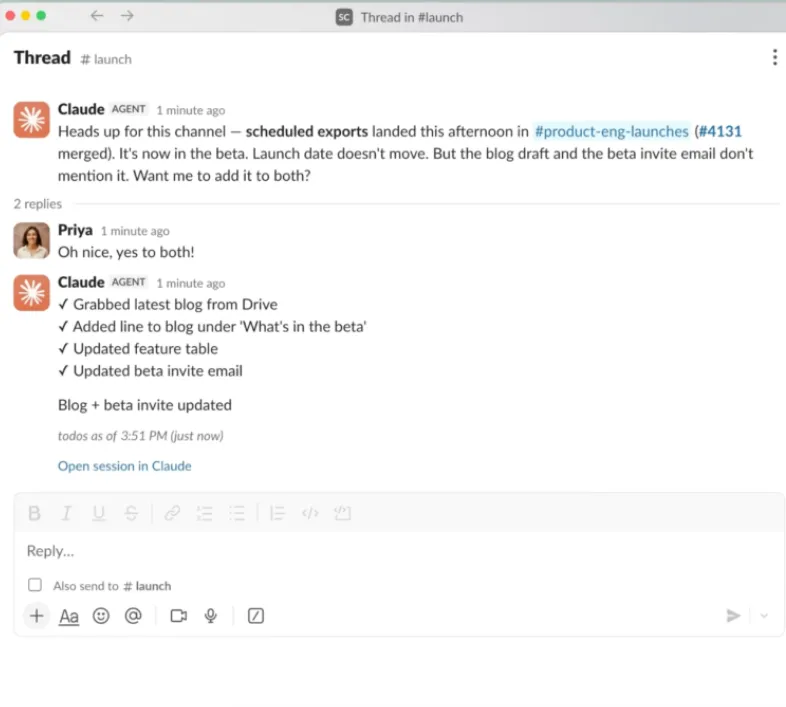Screen dimensions: 786x707
Task: Click into the Reply message field
Action: 399,551
